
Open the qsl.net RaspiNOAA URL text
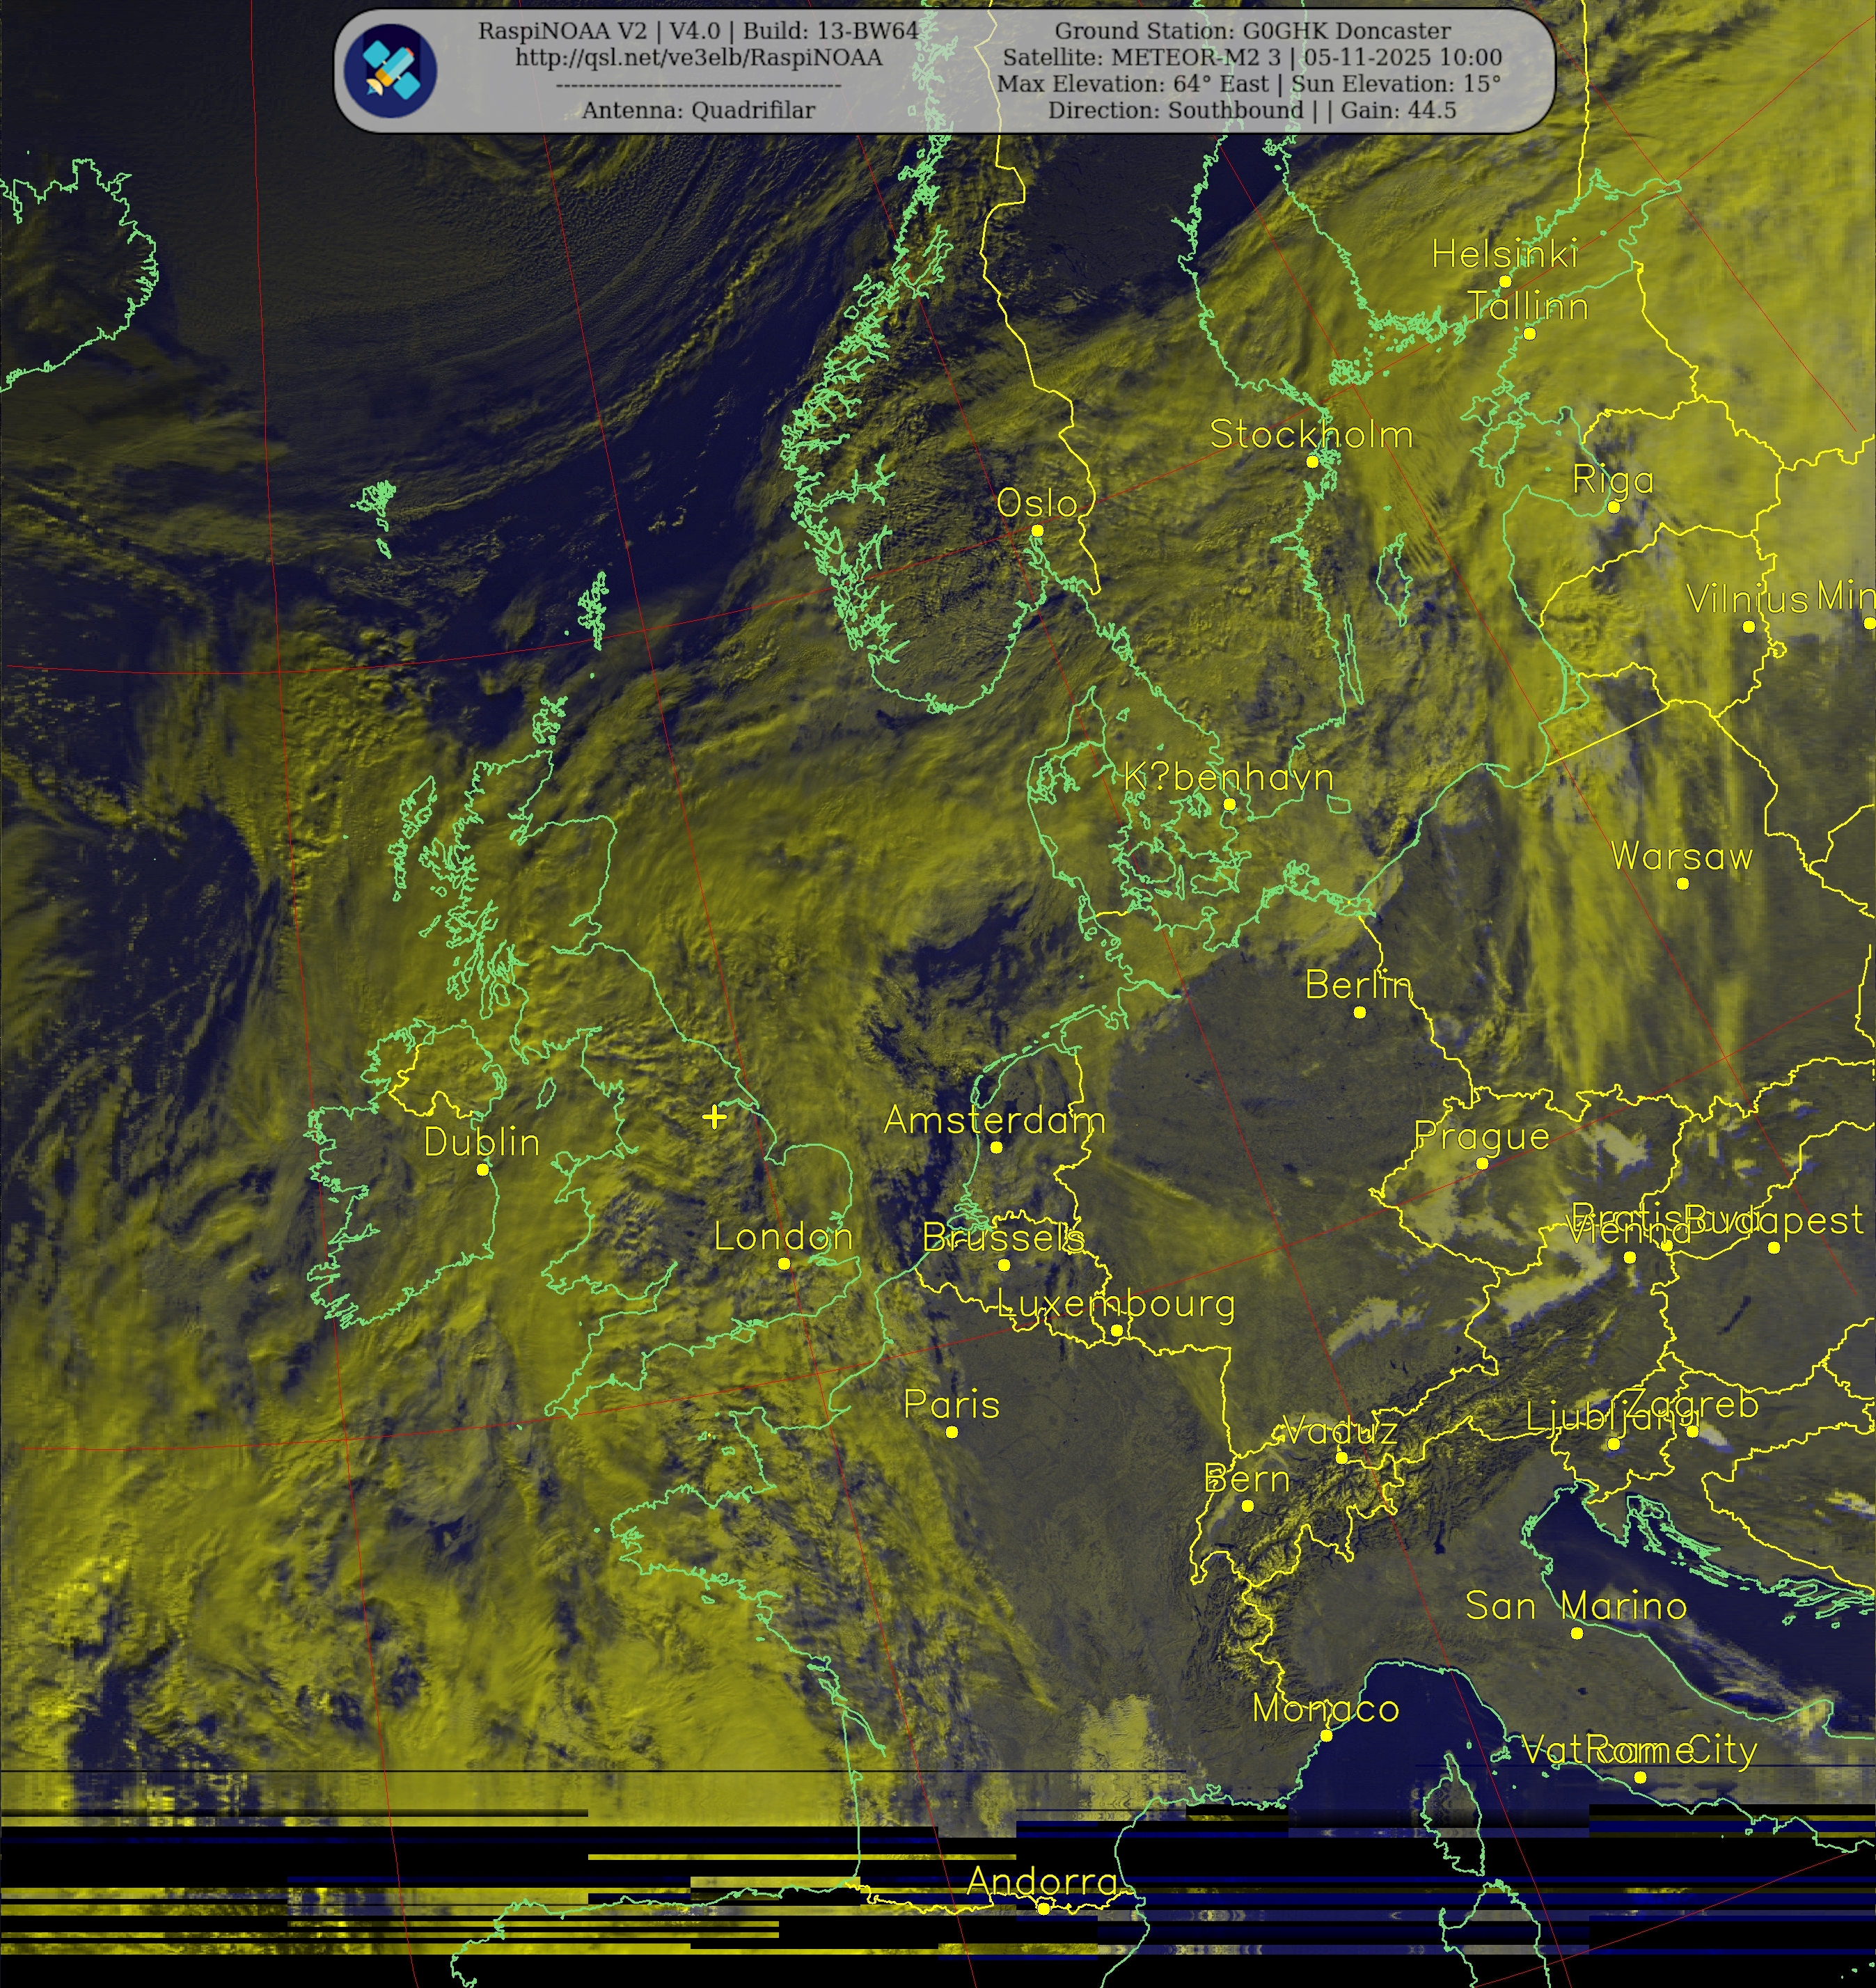[x=699, y=58]
